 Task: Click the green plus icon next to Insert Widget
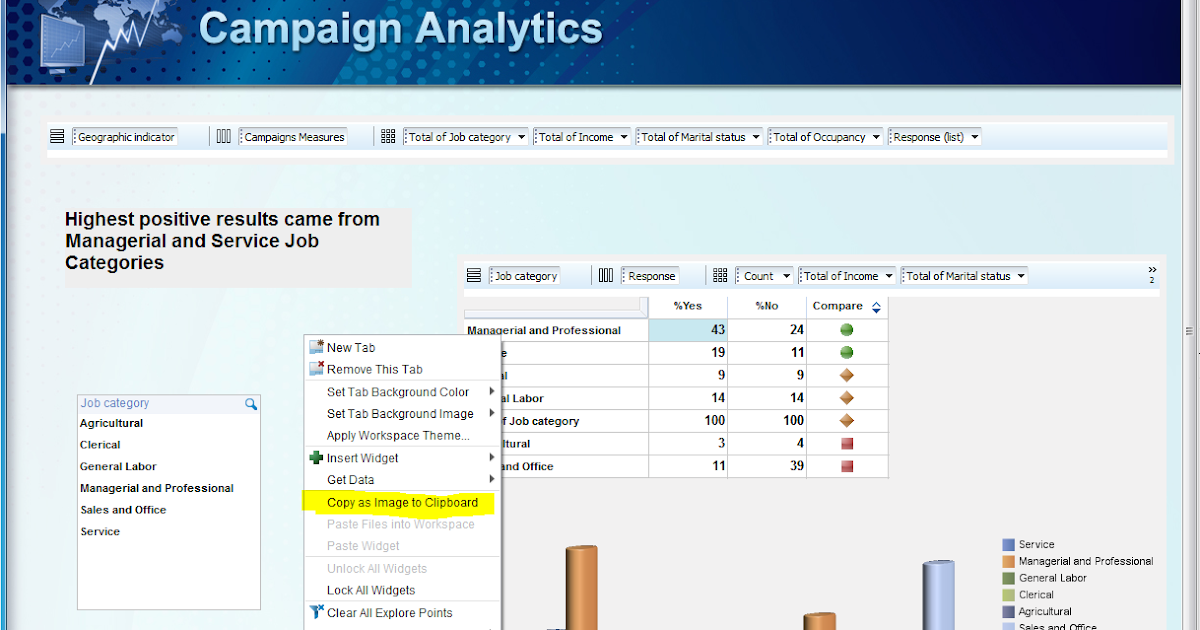(x=317, y=458)
